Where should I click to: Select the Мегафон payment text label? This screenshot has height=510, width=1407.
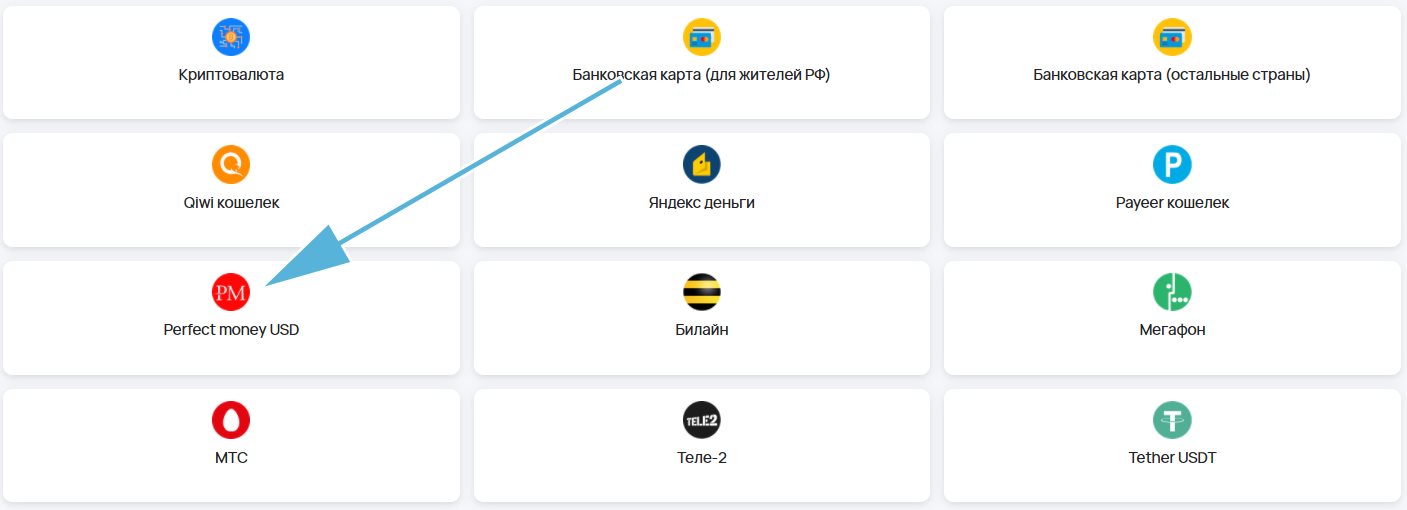(1172, 330)
